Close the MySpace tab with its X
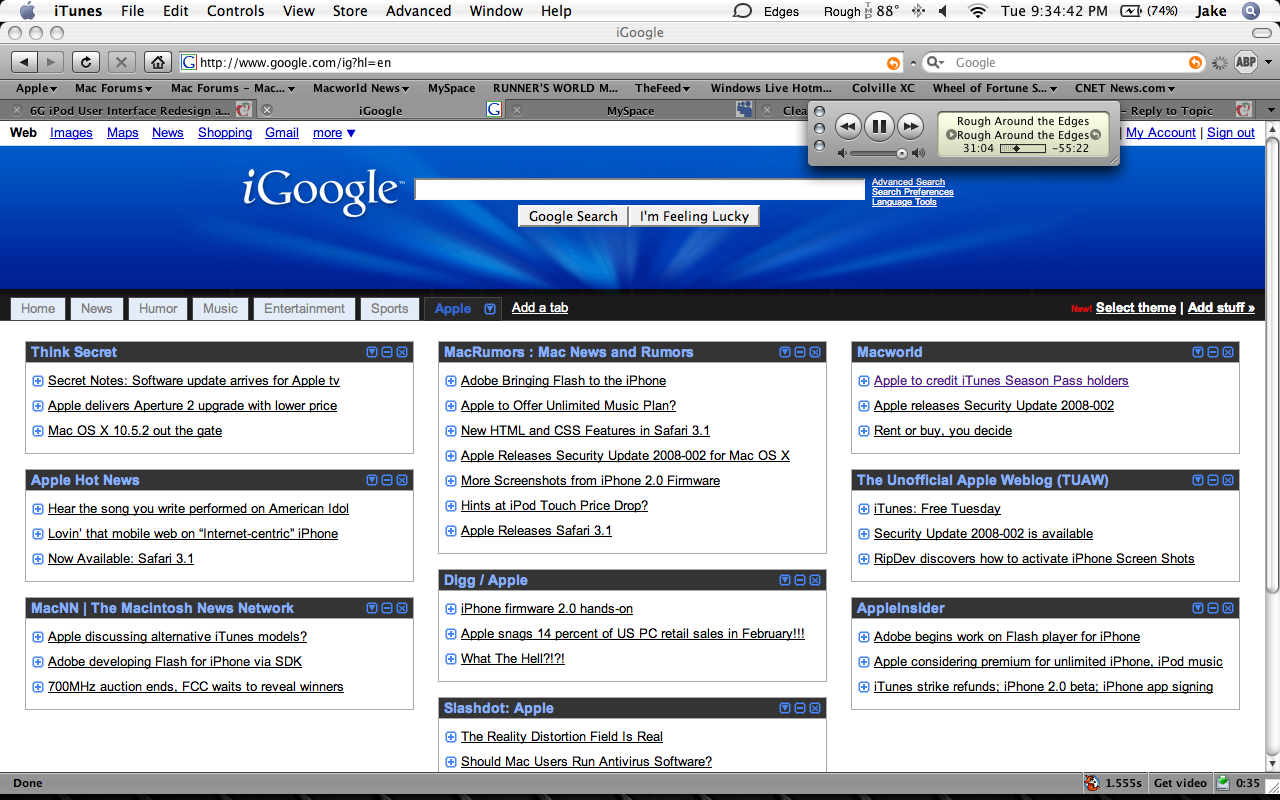Viewport: 1280px width, 800px height. tap(517, 110)
